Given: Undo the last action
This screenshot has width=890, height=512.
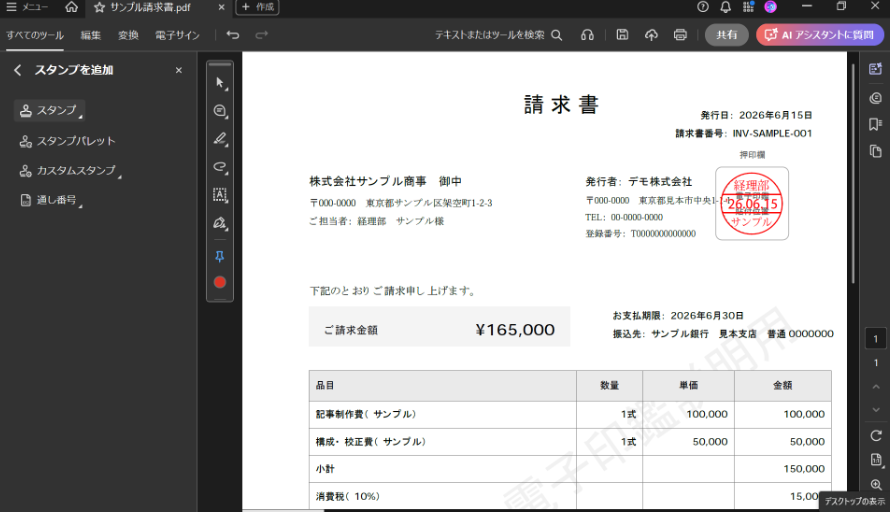Looking at the screenshot, I should click(x=233, y=35).
